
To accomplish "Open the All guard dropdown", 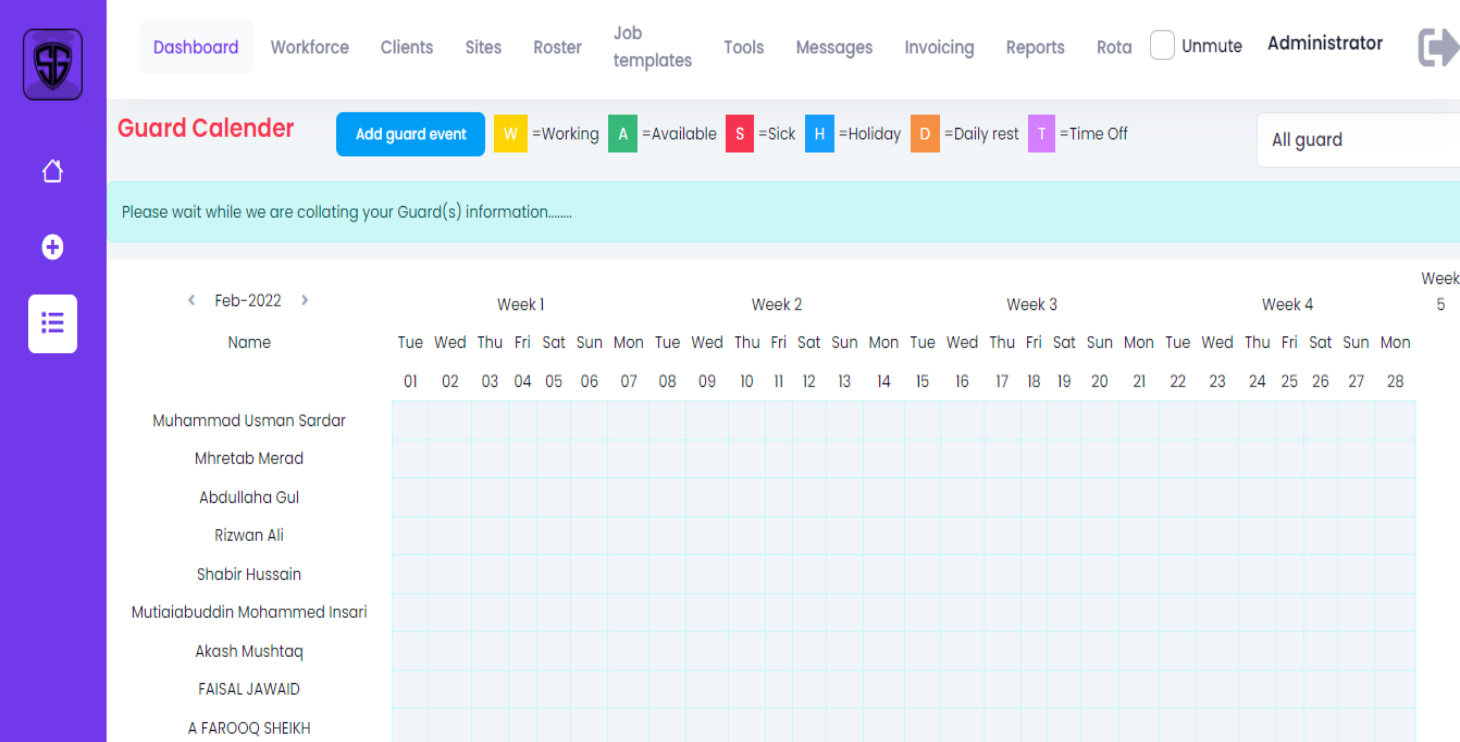I will point(1358,140).
